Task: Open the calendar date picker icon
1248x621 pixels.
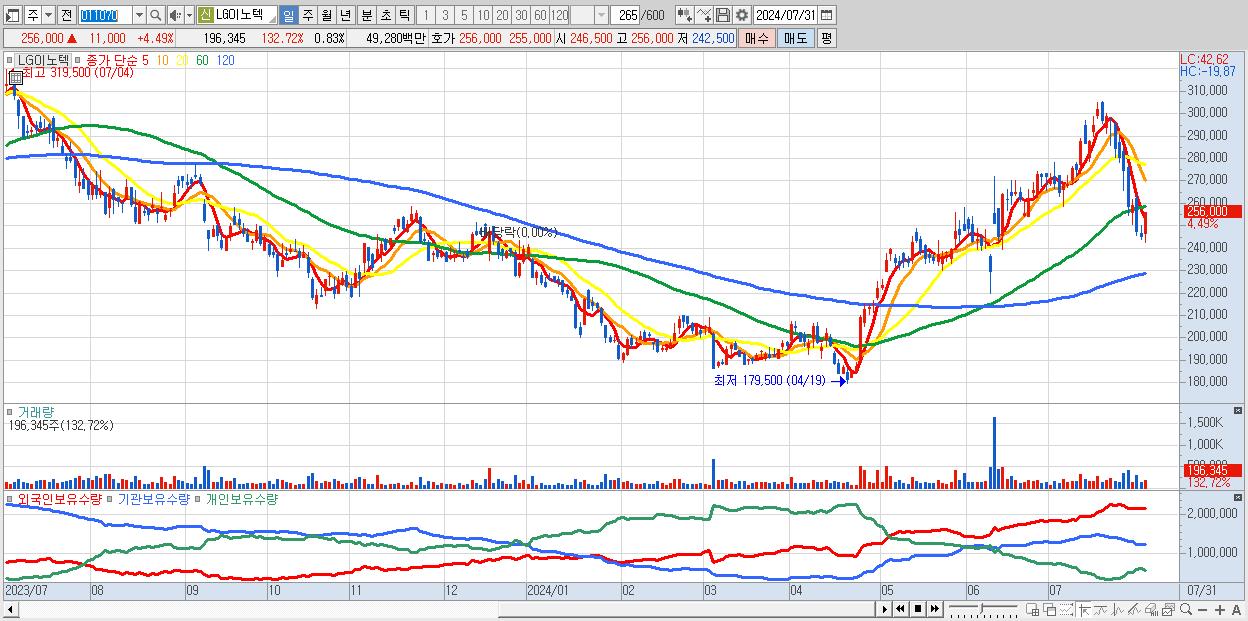Action: tap(826, 15)
